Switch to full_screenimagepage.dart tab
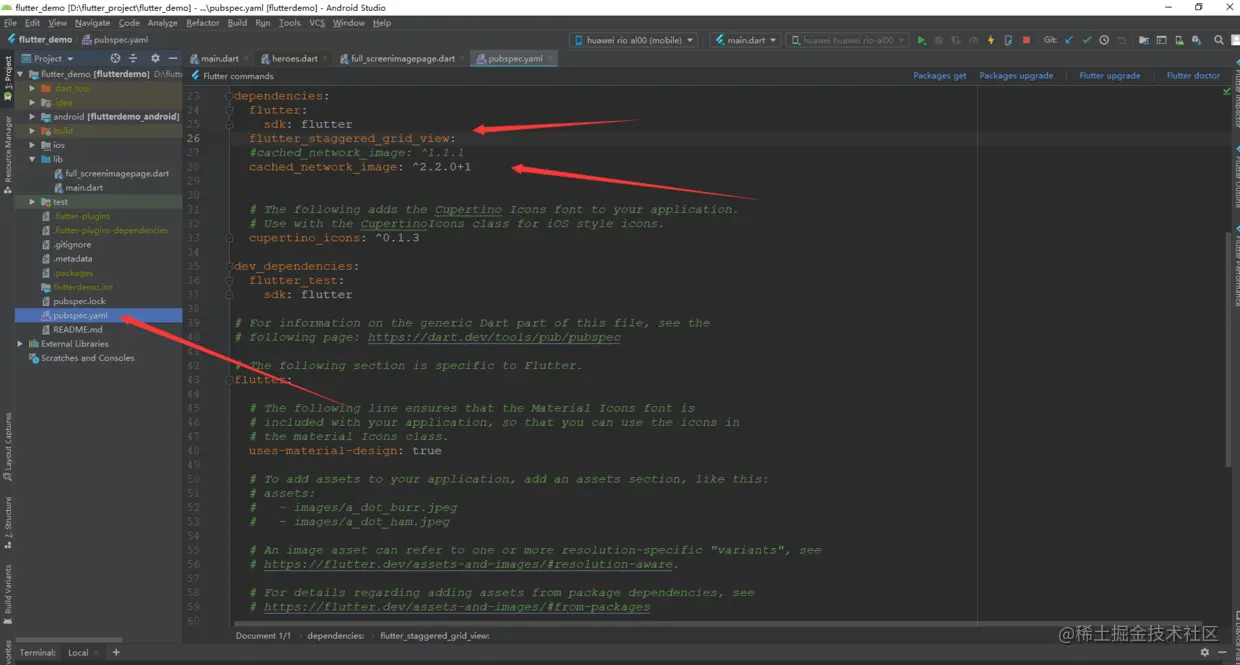Viewport: 1240px width, 665px height. coord(398,58)
